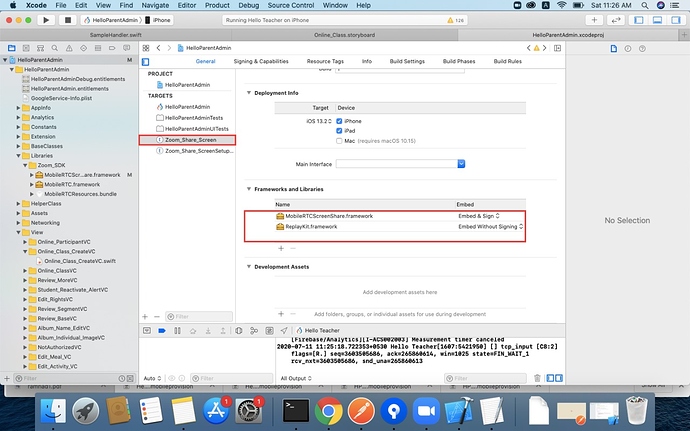This screenshot has height=431, width=690.
Task: Toggle the inspectors panel visibility button
Action: coord(675,20)
